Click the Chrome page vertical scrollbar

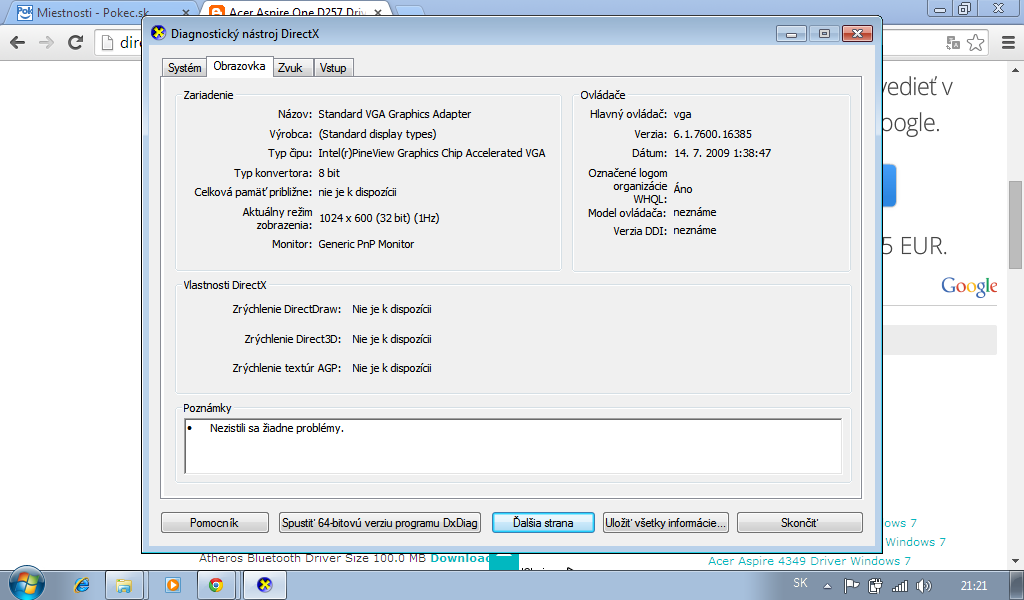(1015, 225)
